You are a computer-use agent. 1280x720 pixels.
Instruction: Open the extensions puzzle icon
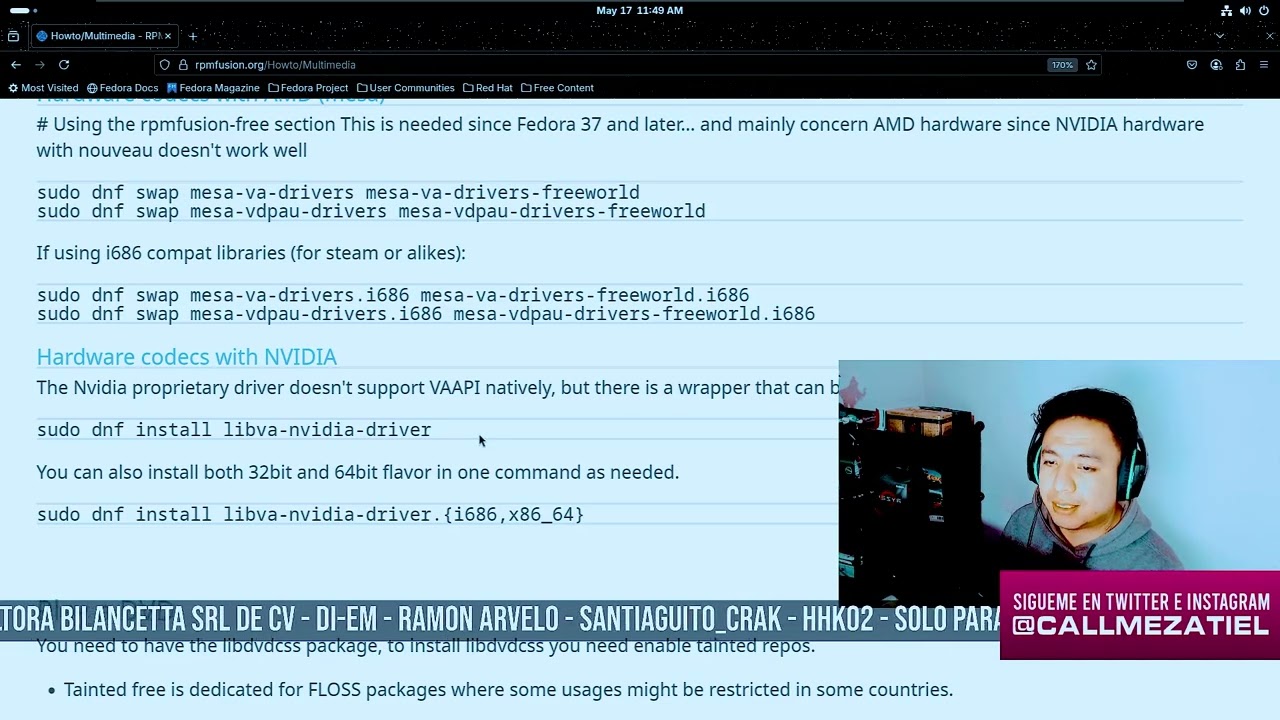[x=1240, y=65]
